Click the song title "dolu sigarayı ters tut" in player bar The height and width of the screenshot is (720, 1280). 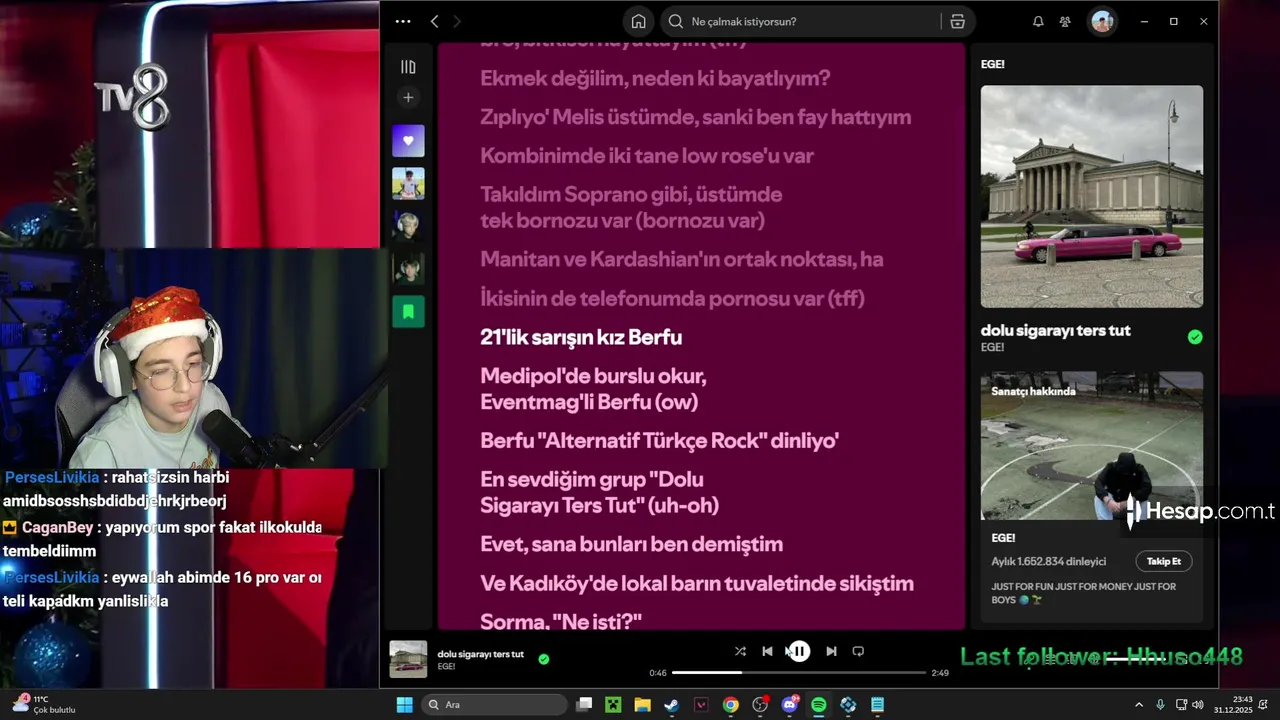pos(481,654)
